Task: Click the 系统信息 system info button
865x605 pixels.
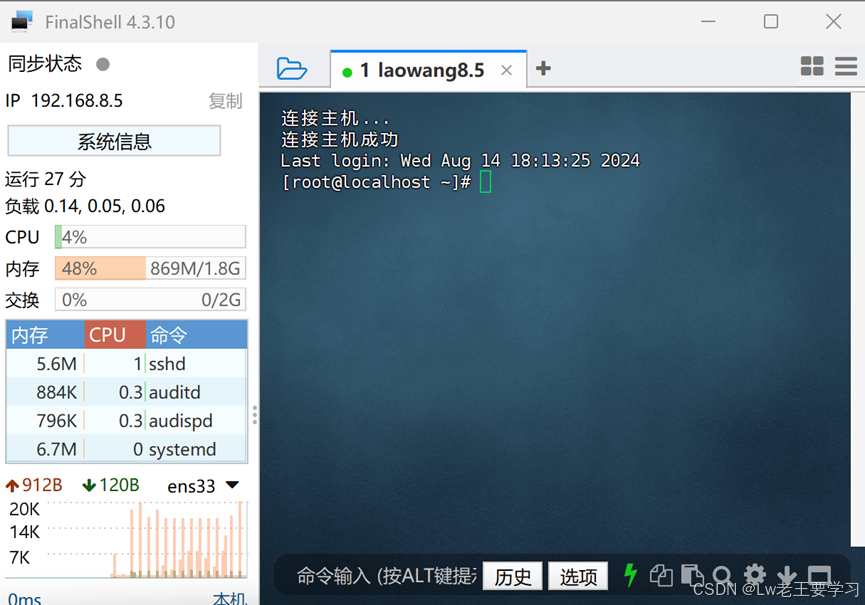Action: (x=114, y=140)
